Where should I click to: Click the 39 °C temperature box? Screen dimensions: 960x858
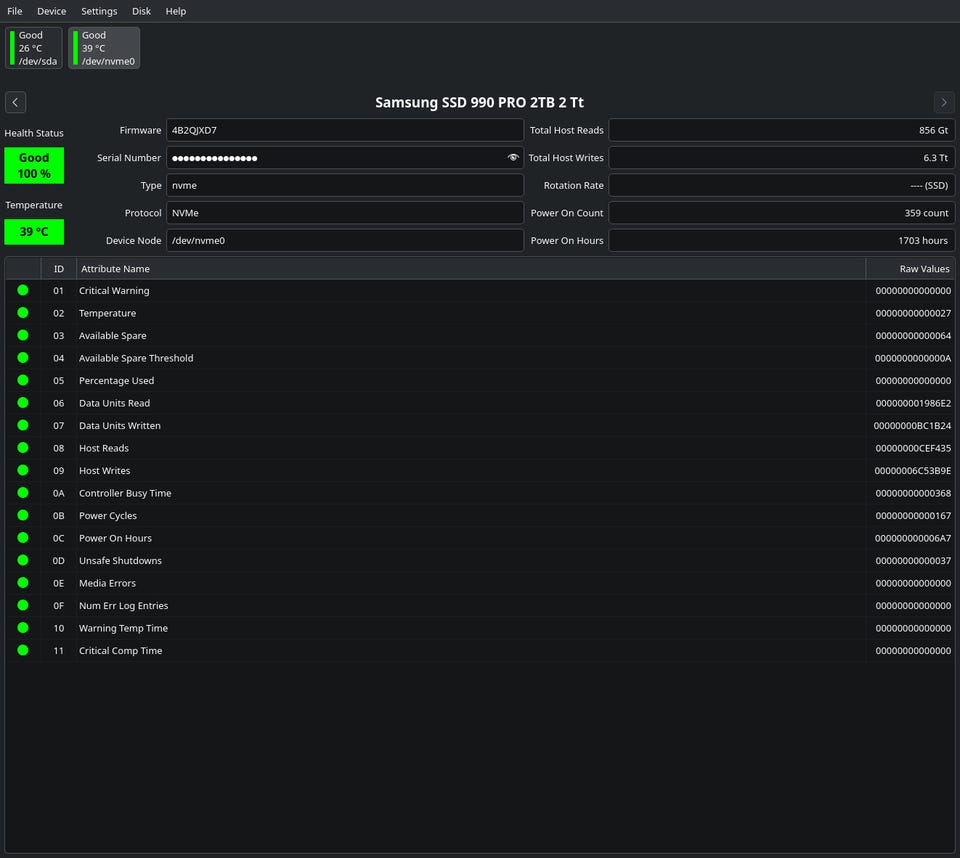pos(34,231)
